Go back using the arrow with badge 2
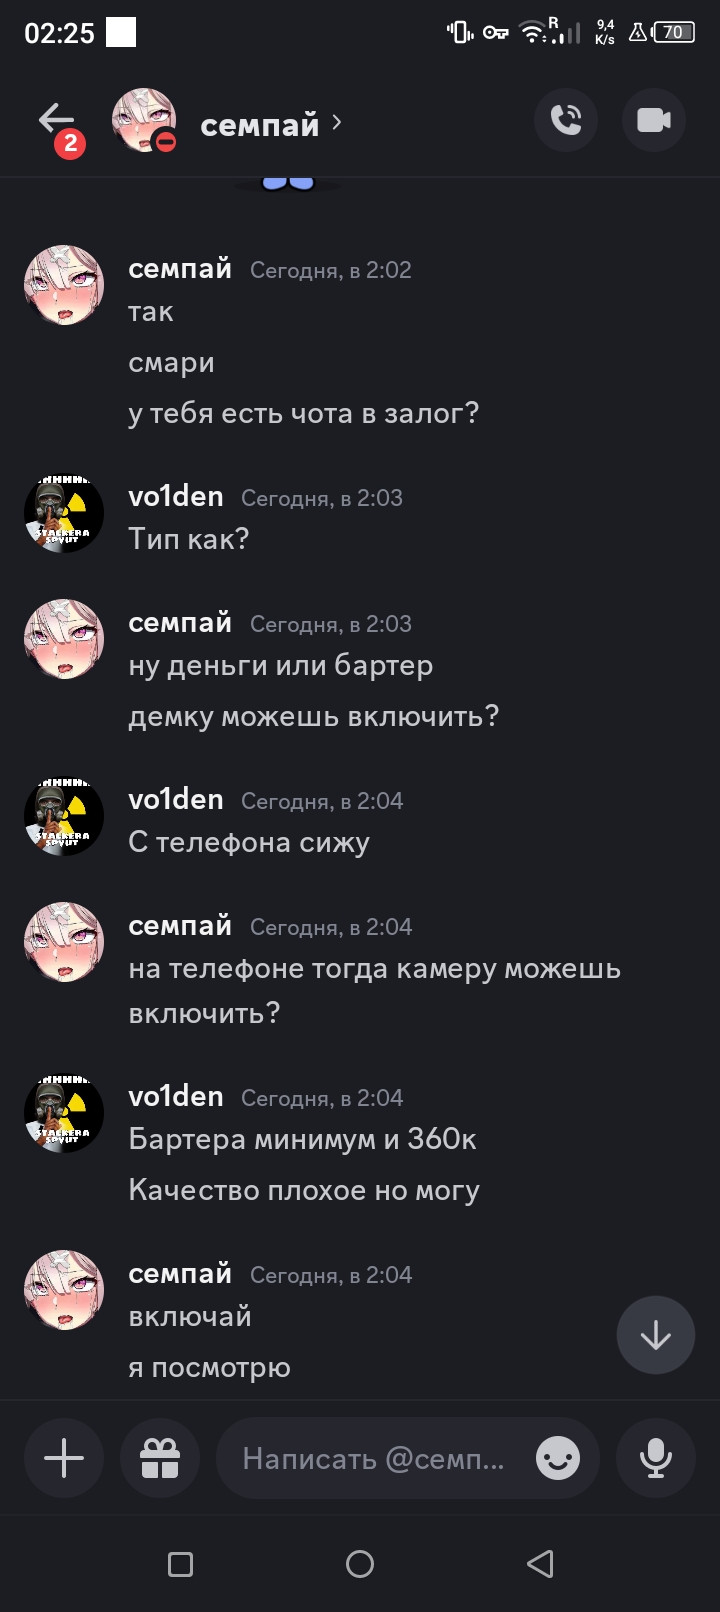 click(x=59, y=127)
